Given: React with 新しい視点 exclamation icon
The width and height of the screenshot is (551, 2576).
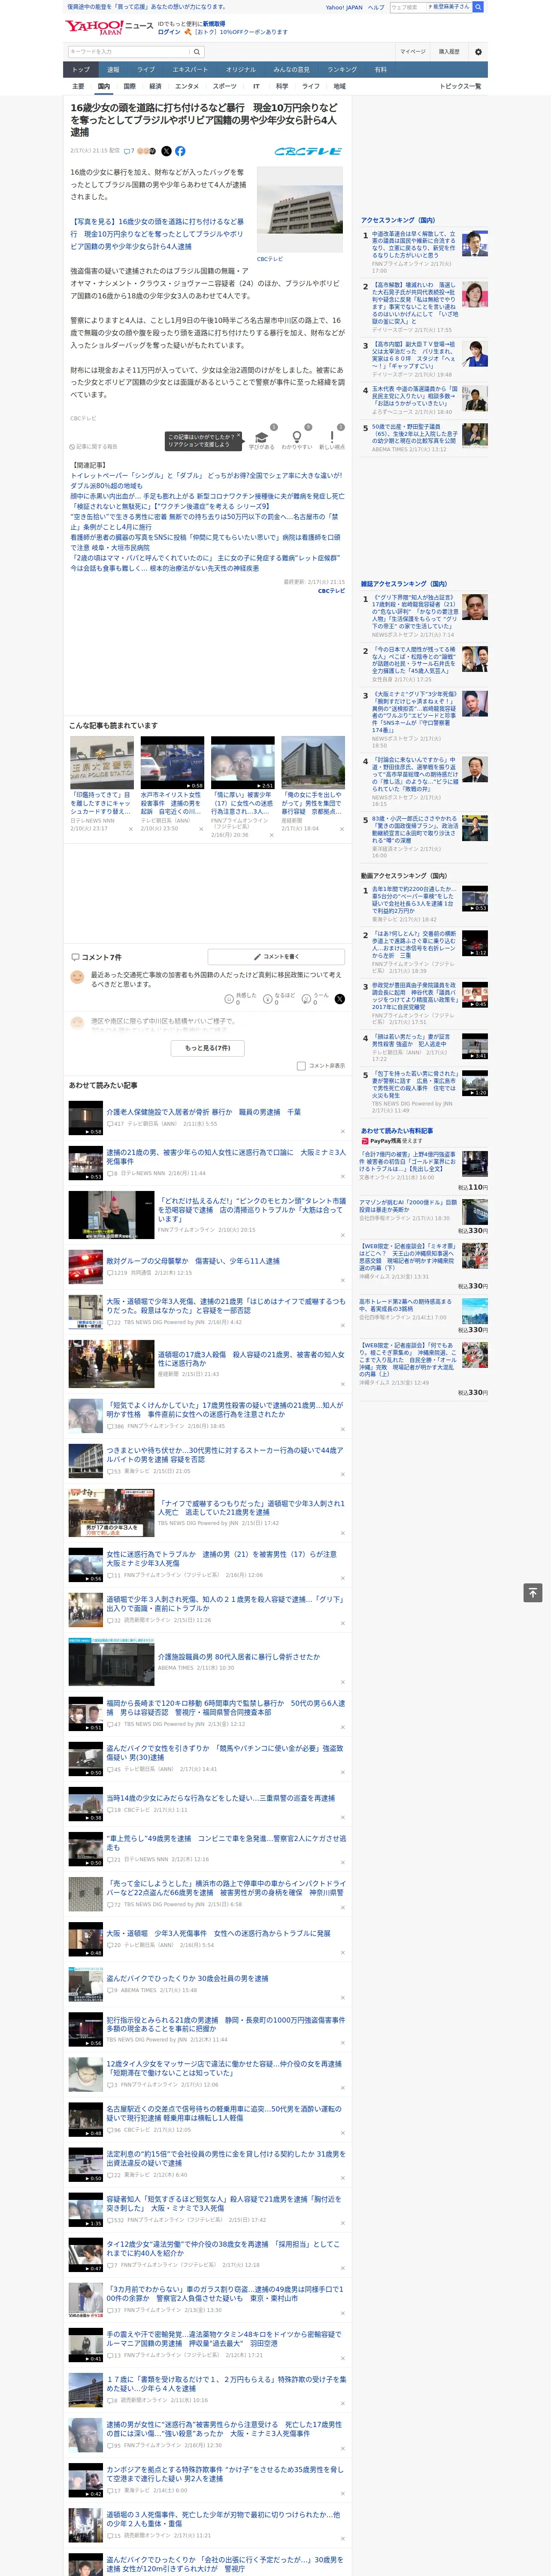Looking at the screenshot, I should pyautogui.click(x=332, y=437).
